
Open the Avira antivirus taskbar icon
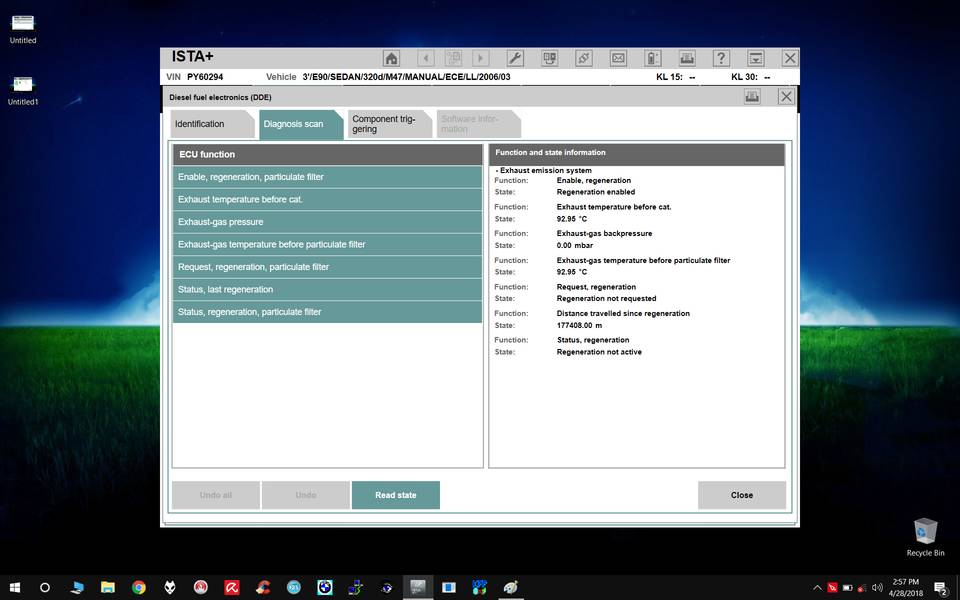(231, 588)
